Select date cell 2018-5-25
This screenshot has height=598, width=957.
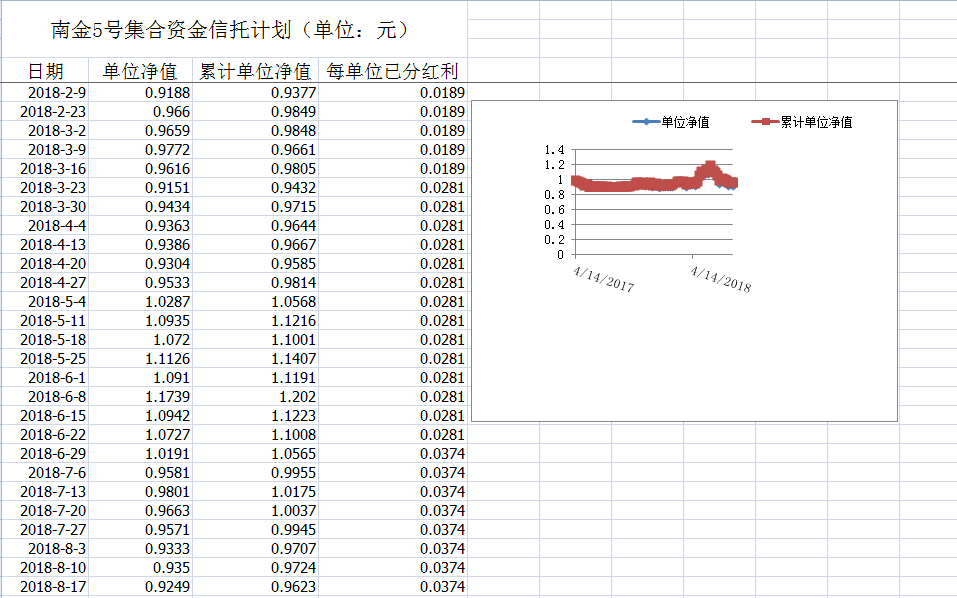coord(45,358)
